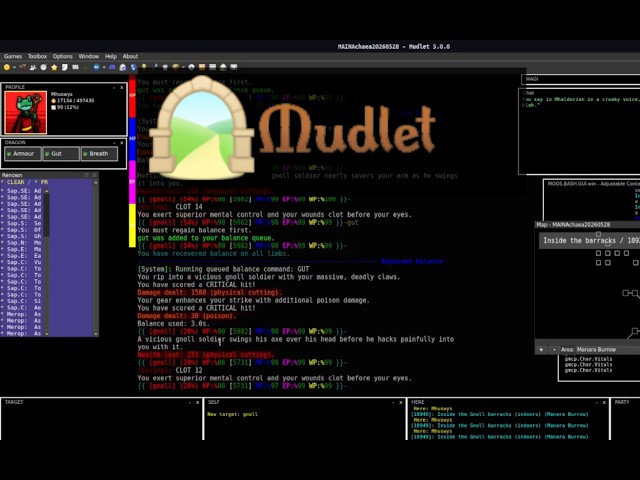The height and width of the screenshot is (480, 640).
Task: Click the green dome toolbar icon
Action: pos(223,67)
